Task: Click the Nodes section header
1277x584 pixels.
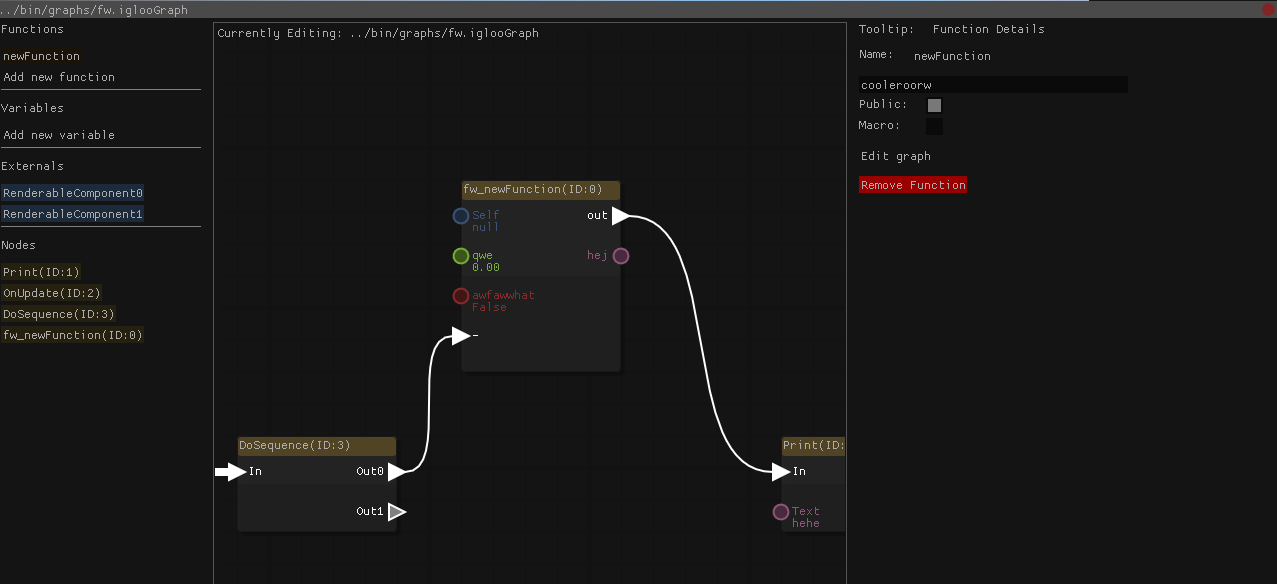Action: click(18, 245)
